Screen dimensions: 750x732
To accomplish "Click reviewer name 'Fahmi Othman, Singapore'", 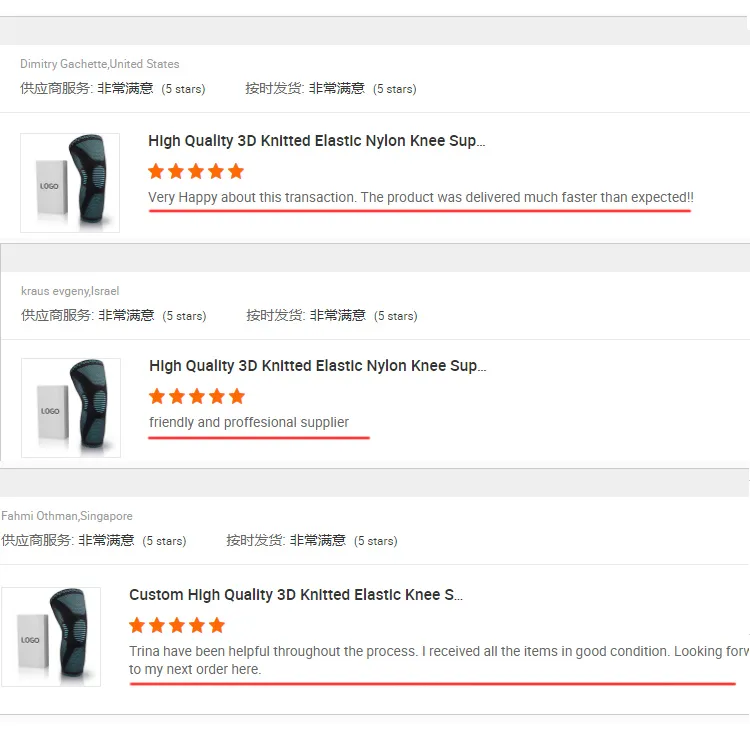I will click(x=67, y=516).
